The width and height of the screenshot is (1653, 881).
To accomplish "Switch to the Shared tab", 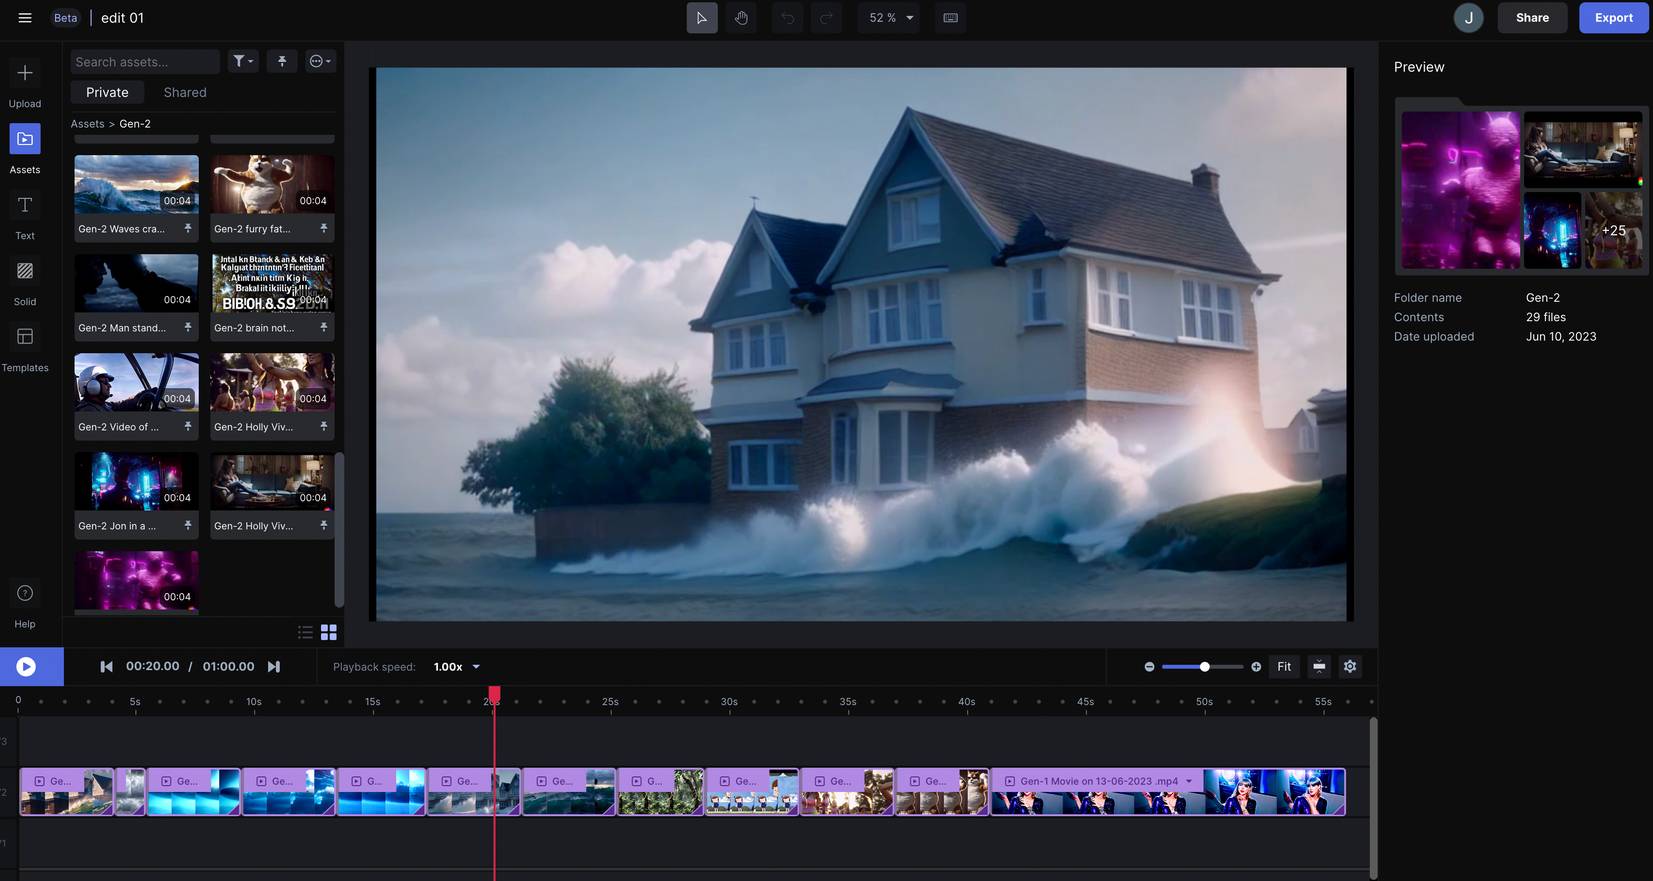I will point(185,92).
